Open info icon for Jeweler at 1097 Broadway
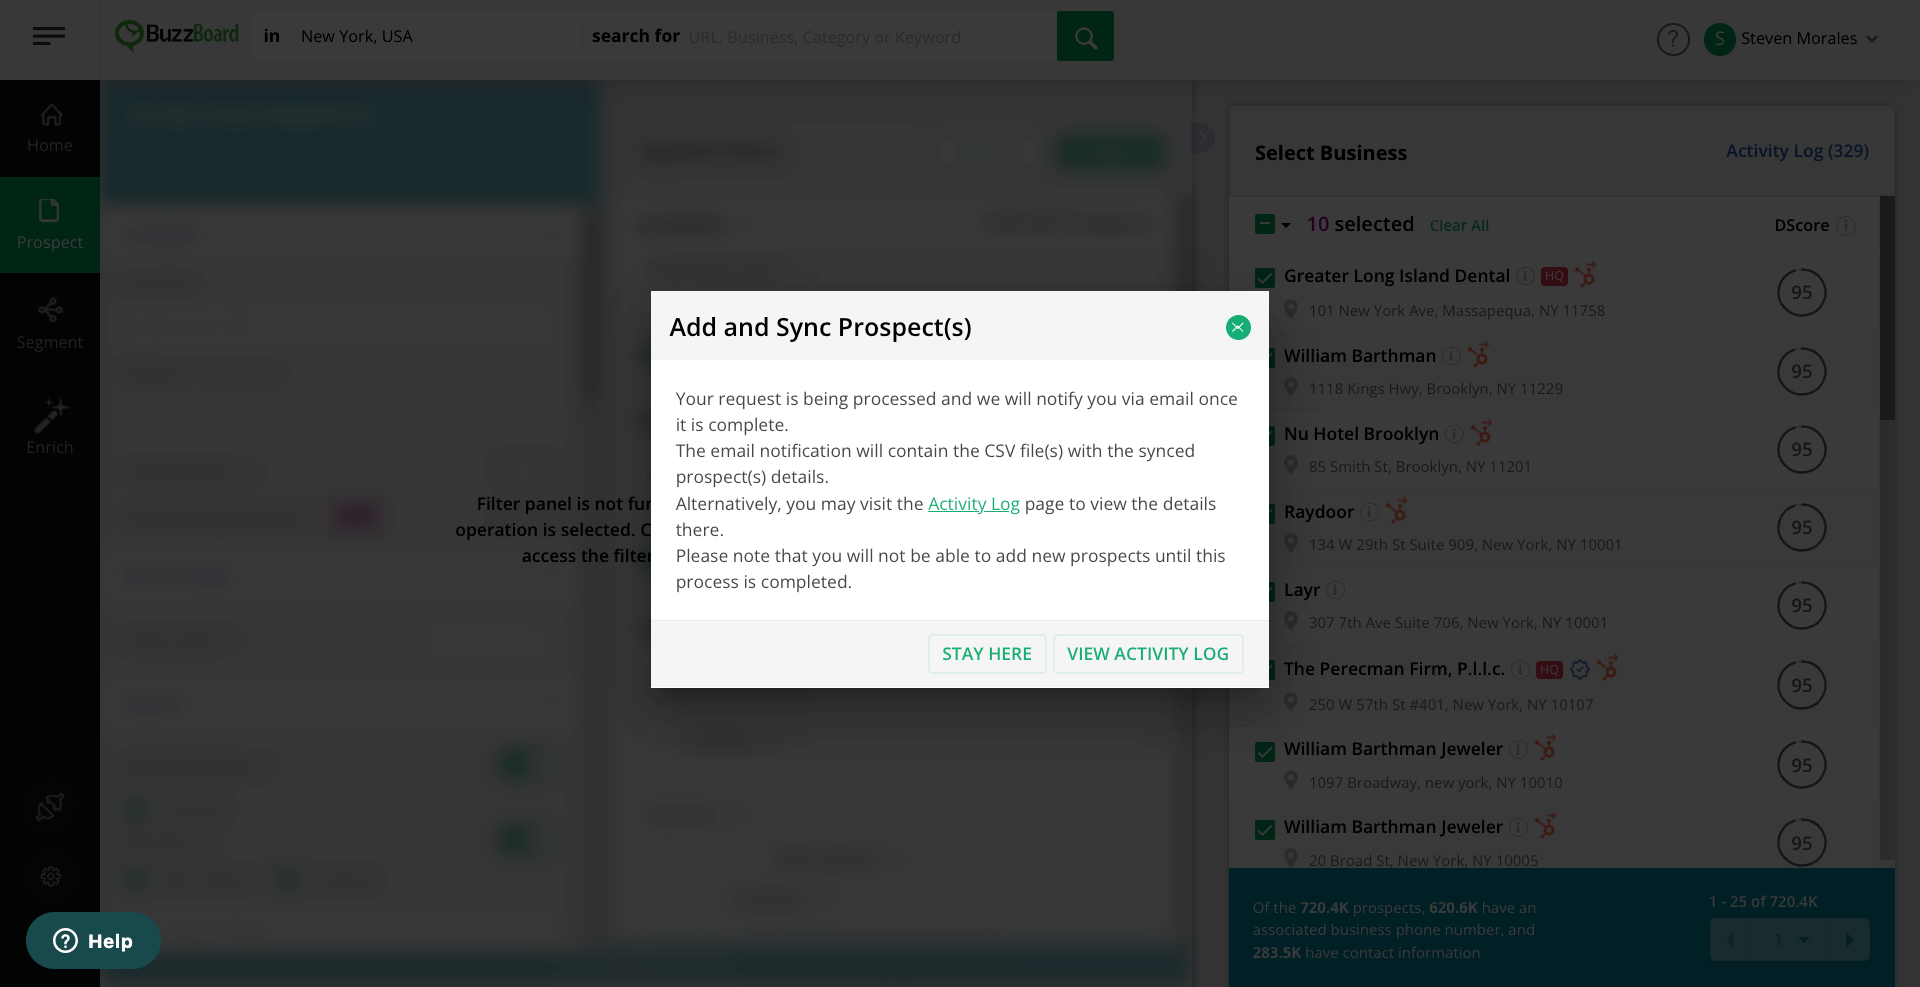The width and height of the screenshot is (1920, 987). 1518,749
